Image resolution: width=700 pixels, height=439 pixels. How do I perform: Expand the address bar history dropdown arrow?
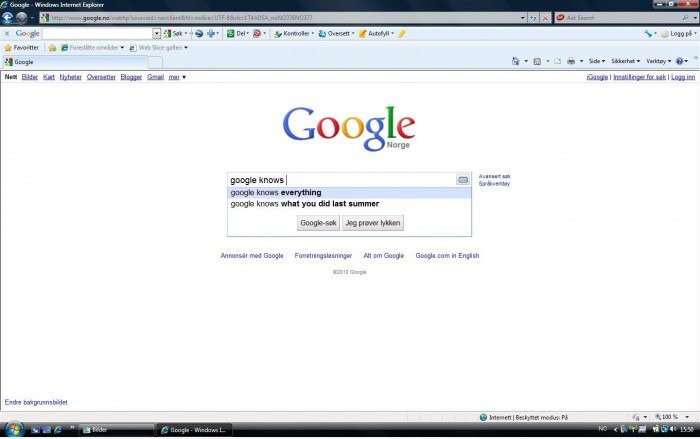pyautogui.click(x=523, y=18)
